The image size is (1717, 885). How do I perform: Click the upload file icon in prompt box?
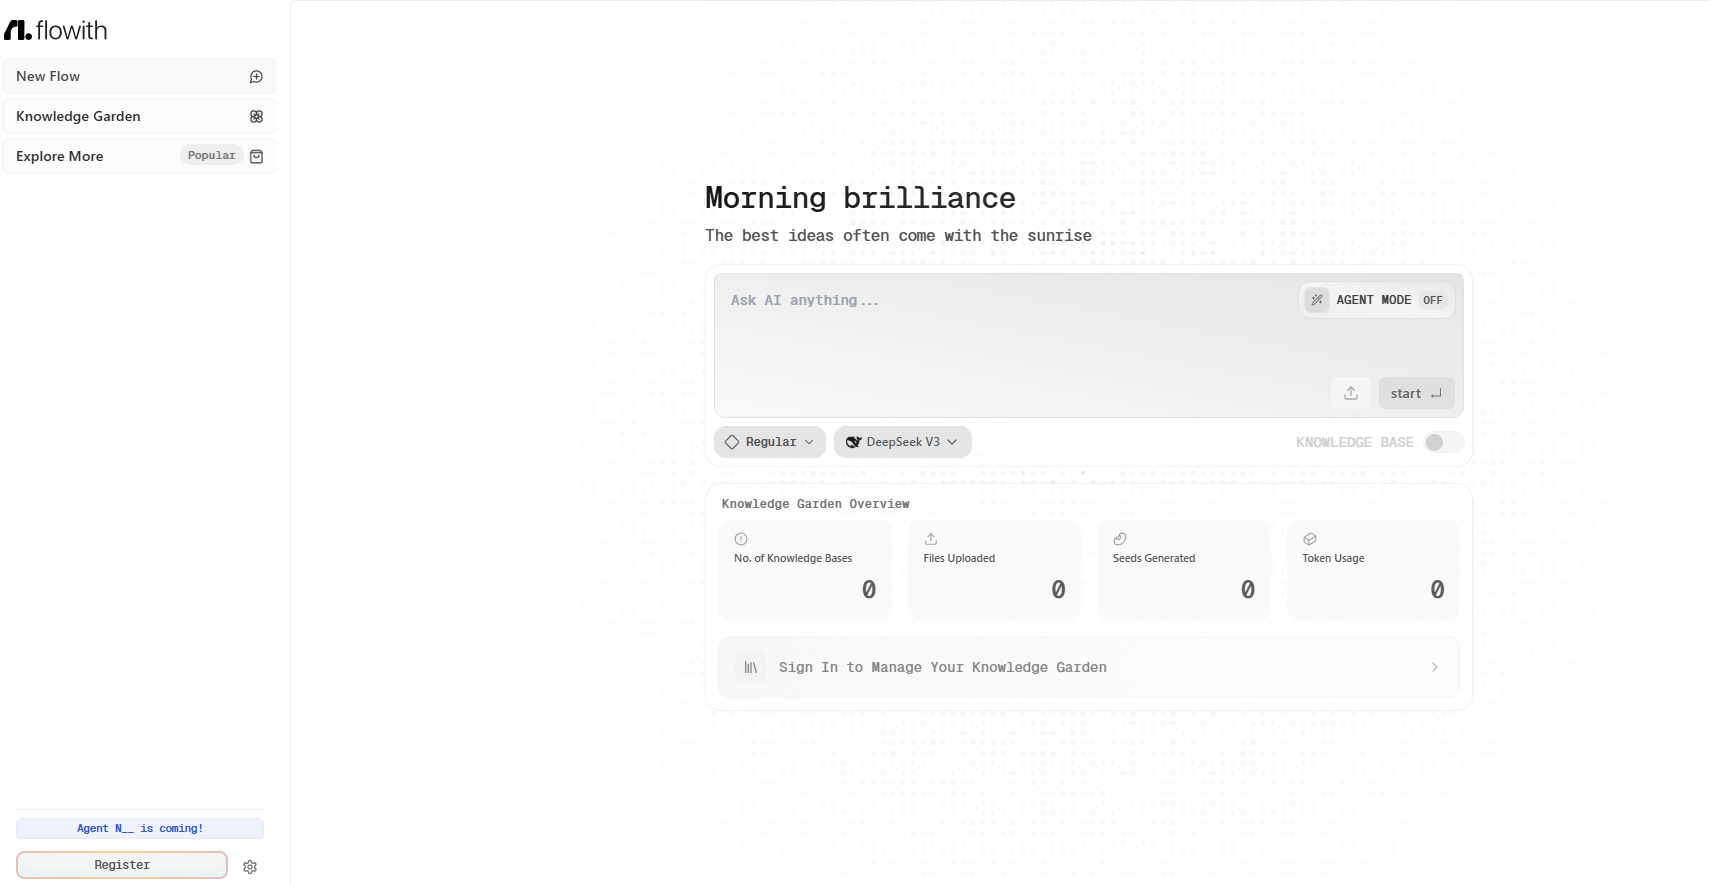(1350, 393)
